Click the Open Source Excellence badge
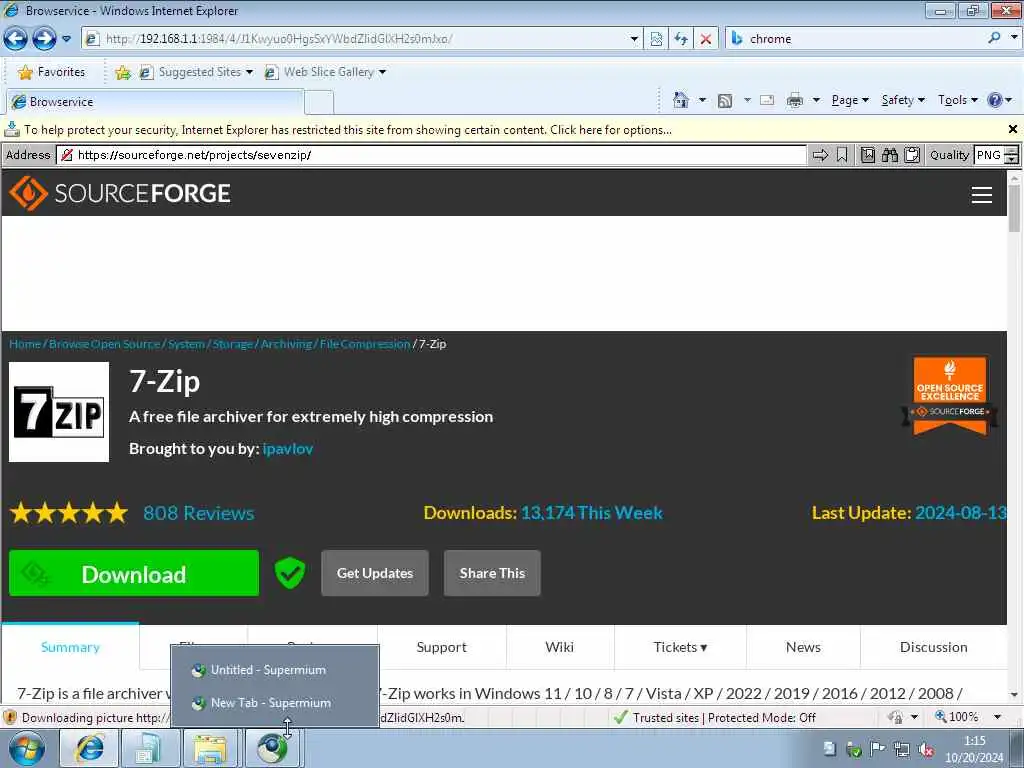The height and width of the screenshot is (768, 1024). click(x=950, y=396)
